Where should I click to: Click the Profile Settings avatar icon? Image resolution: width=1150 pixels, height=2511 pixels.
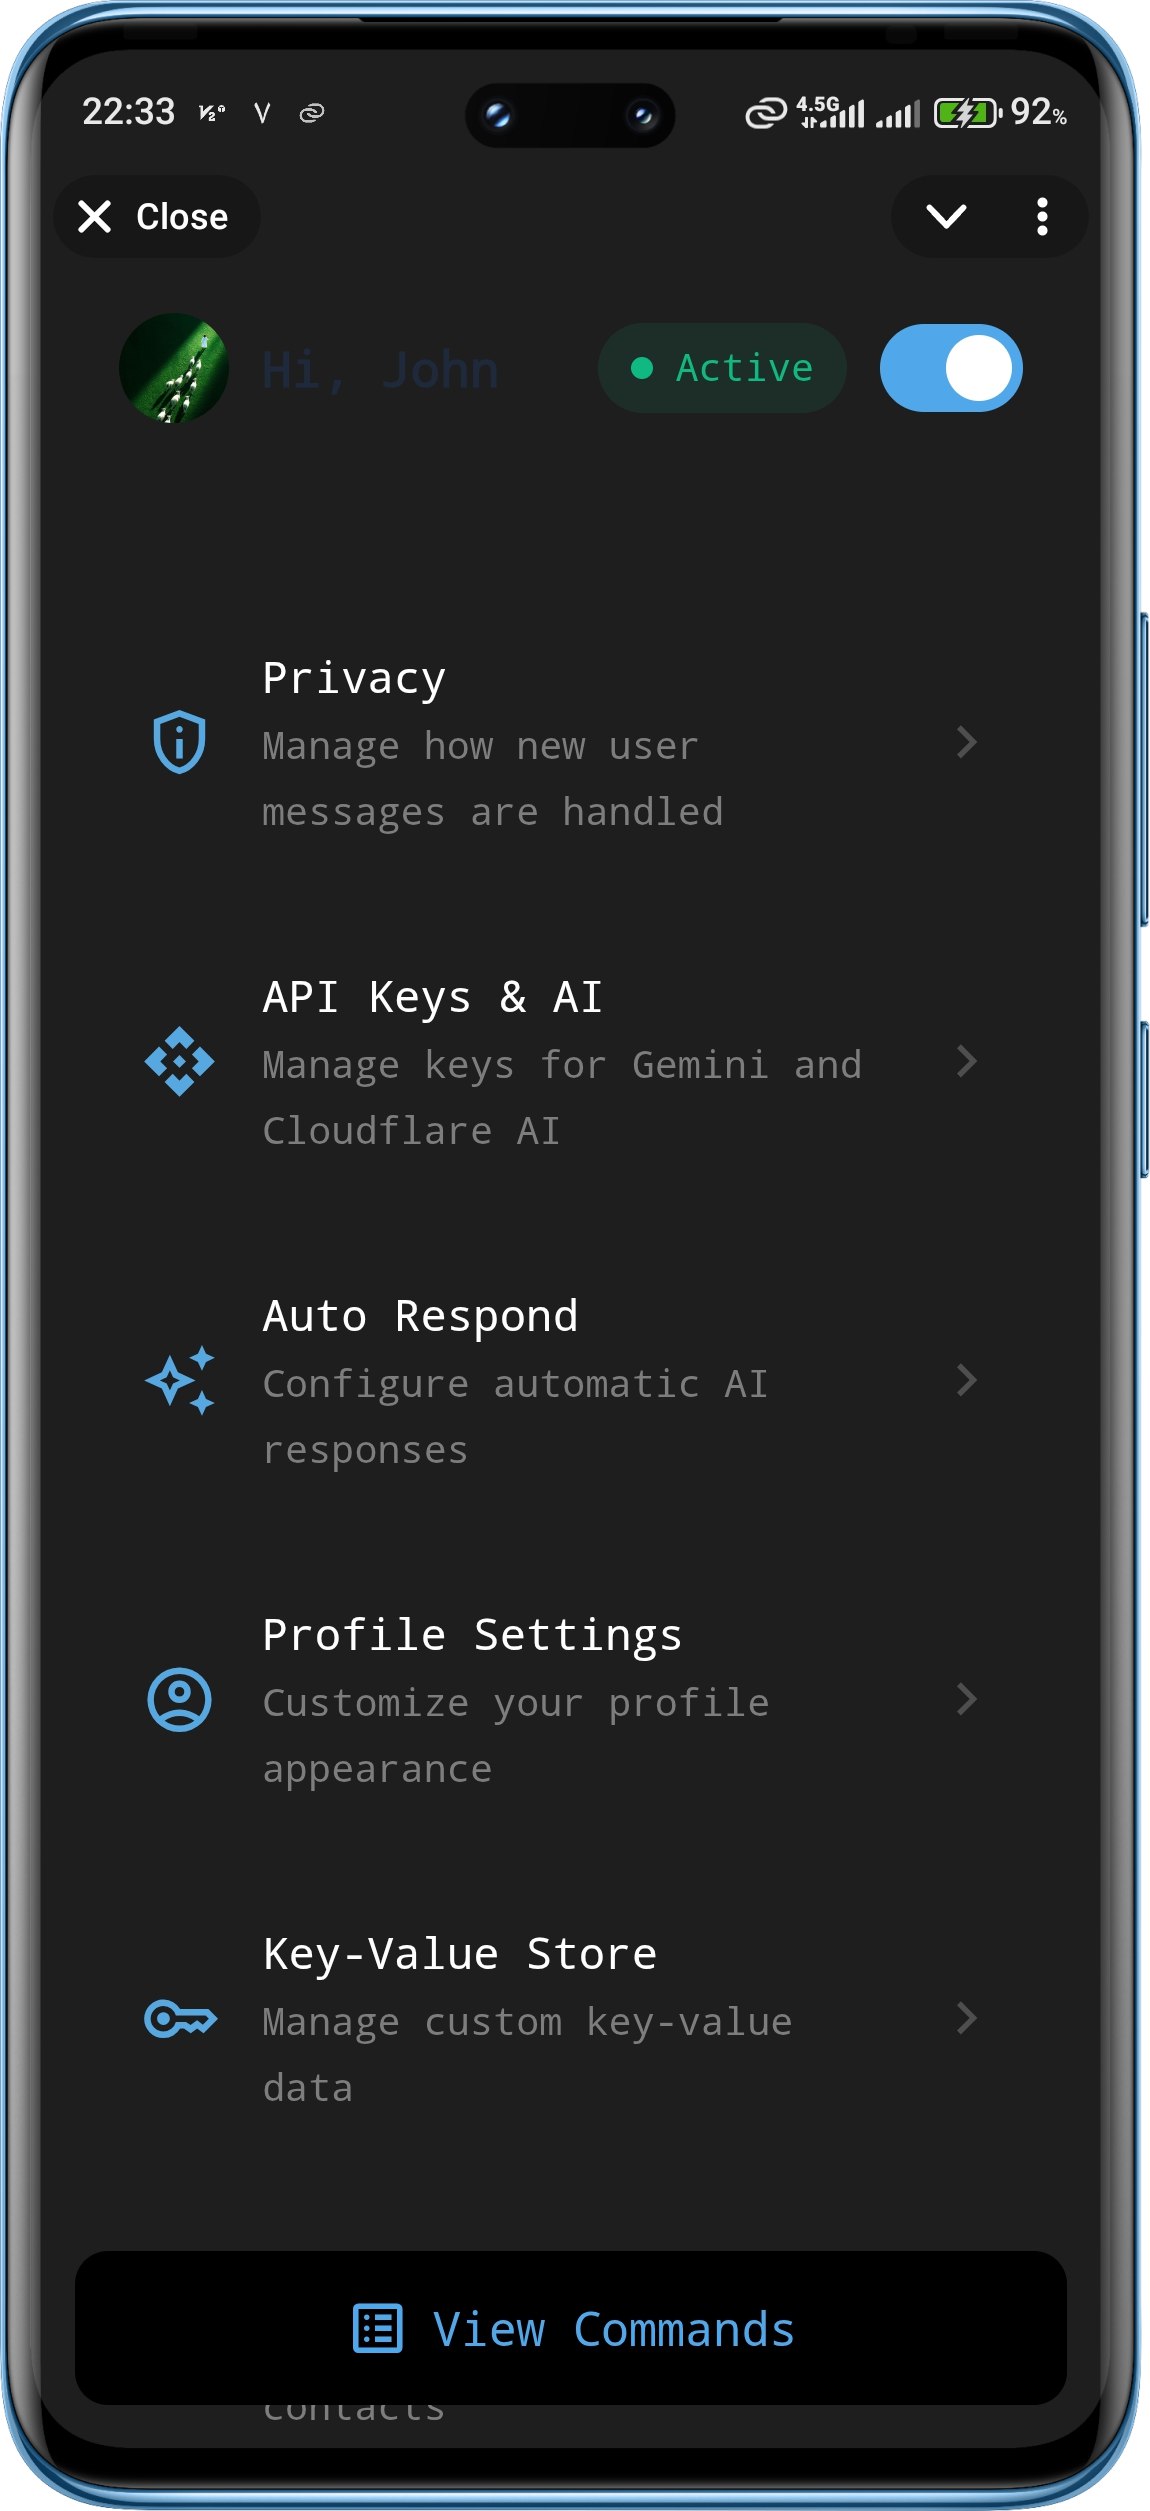coord(178,1701)
